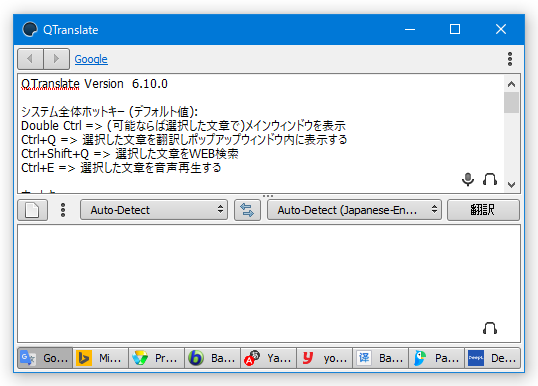
Task: Go forward with the right arrow button
Action: tap(57, 59)
